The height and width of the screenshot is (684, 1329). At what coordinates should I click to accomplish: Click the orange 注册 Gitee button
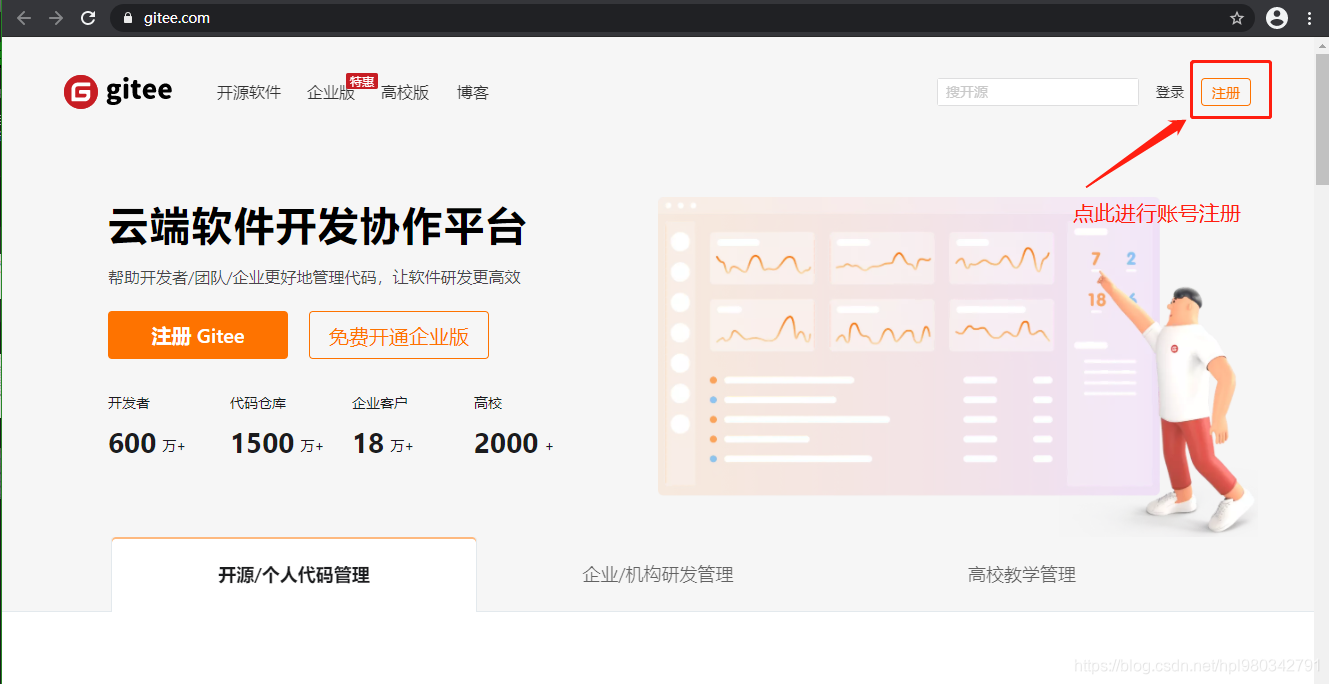point(198,335)
